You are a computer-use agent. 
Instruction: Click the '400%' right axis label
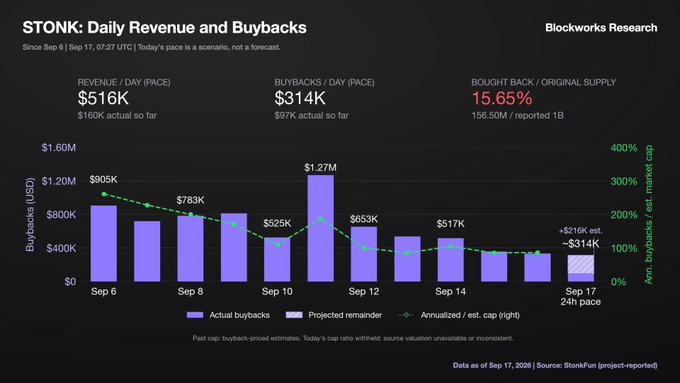pyautogui.click(x=624, y=148)
